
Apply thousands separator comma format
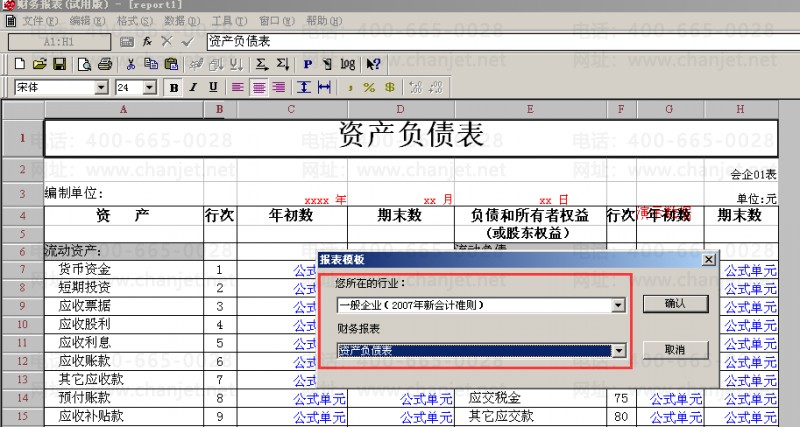point(350,88)
